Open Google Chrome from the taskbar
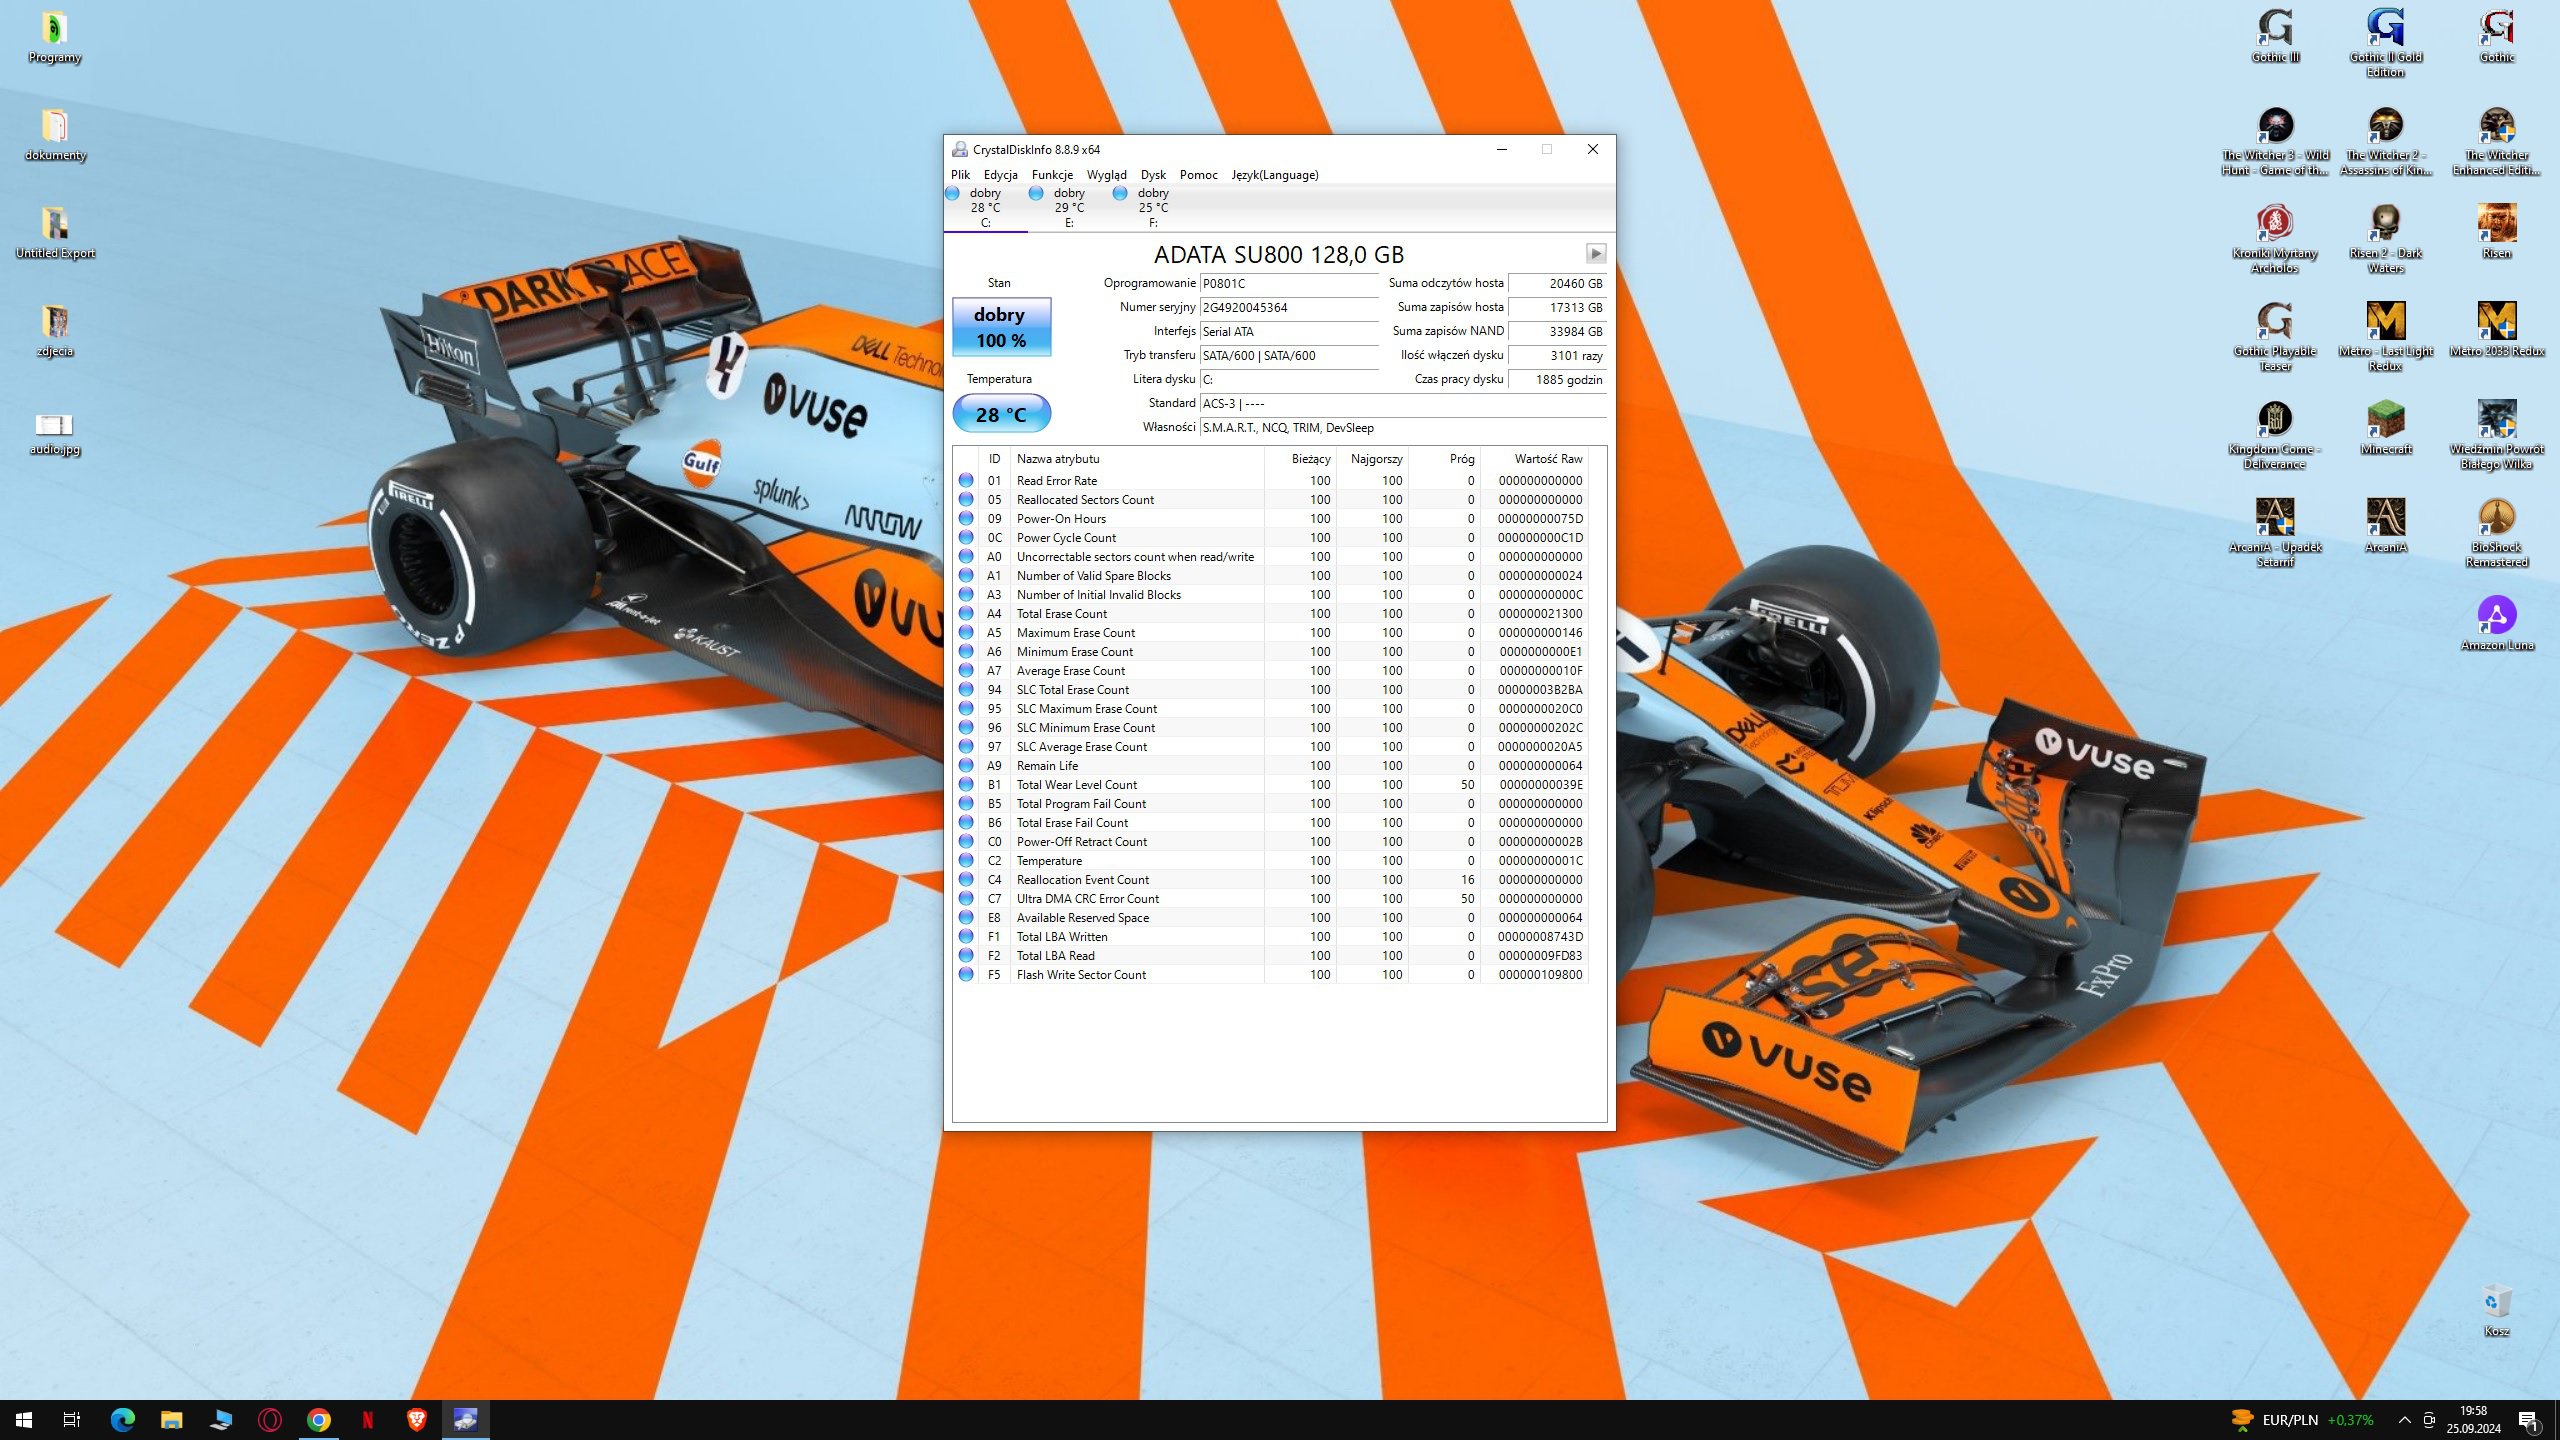The height and width of the screenshot is (1440, 2560). [319, 1420]
